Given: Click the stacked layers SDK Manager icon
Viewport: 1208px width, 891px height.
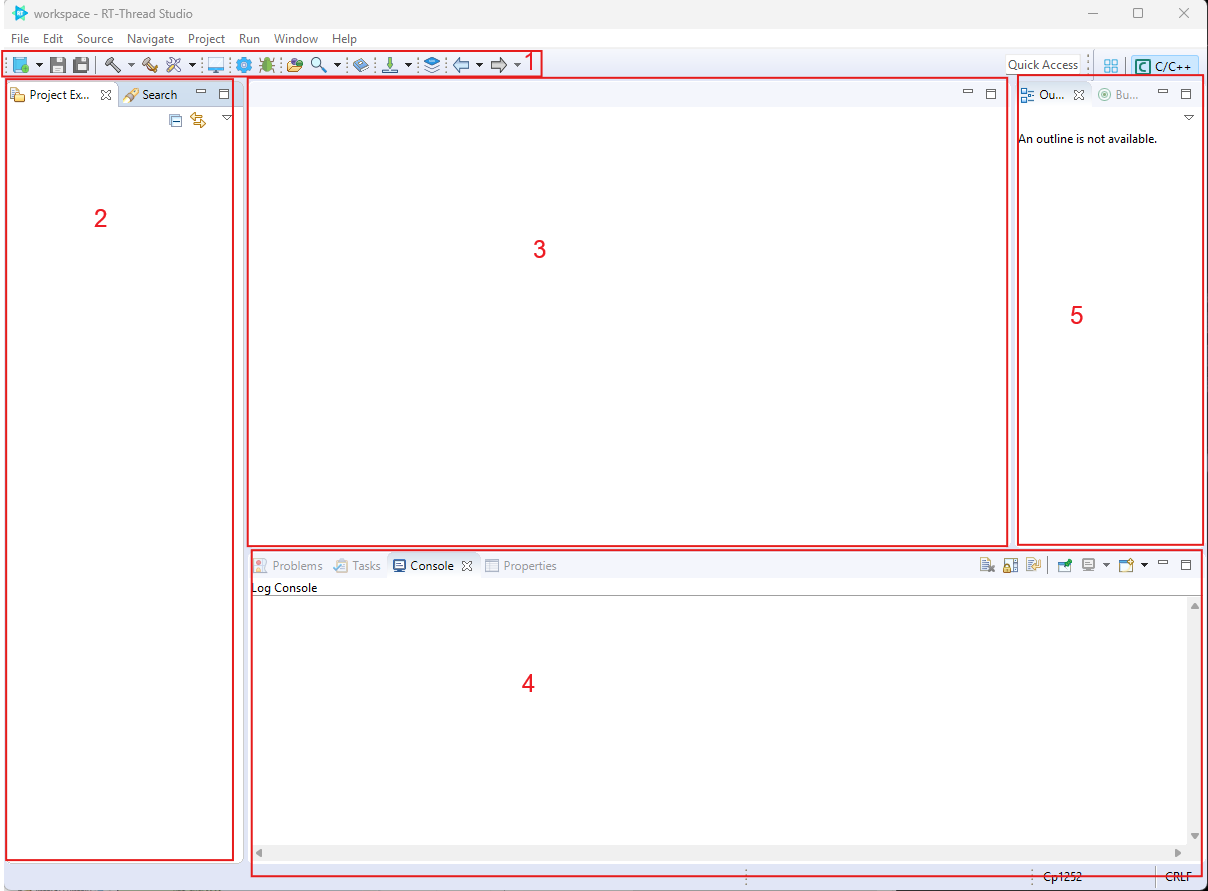Looking at the screenshot, I should click(431, 65).
